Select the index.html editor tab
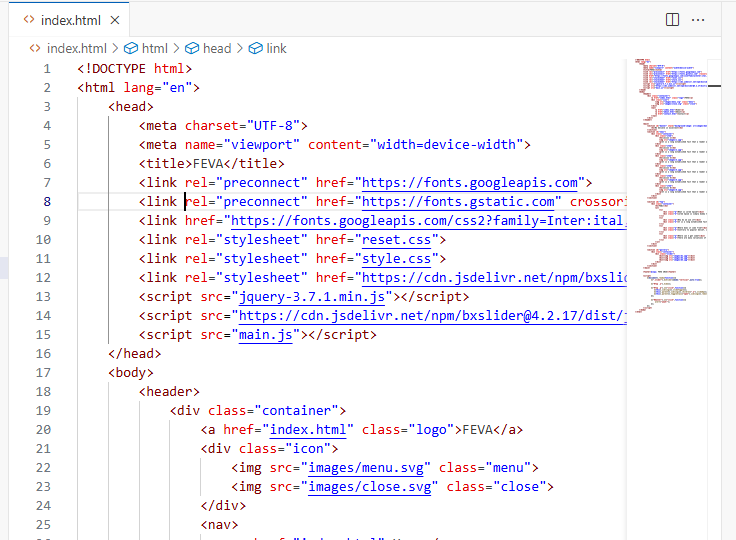Viewport: 736px width, 540px height. 70,20
